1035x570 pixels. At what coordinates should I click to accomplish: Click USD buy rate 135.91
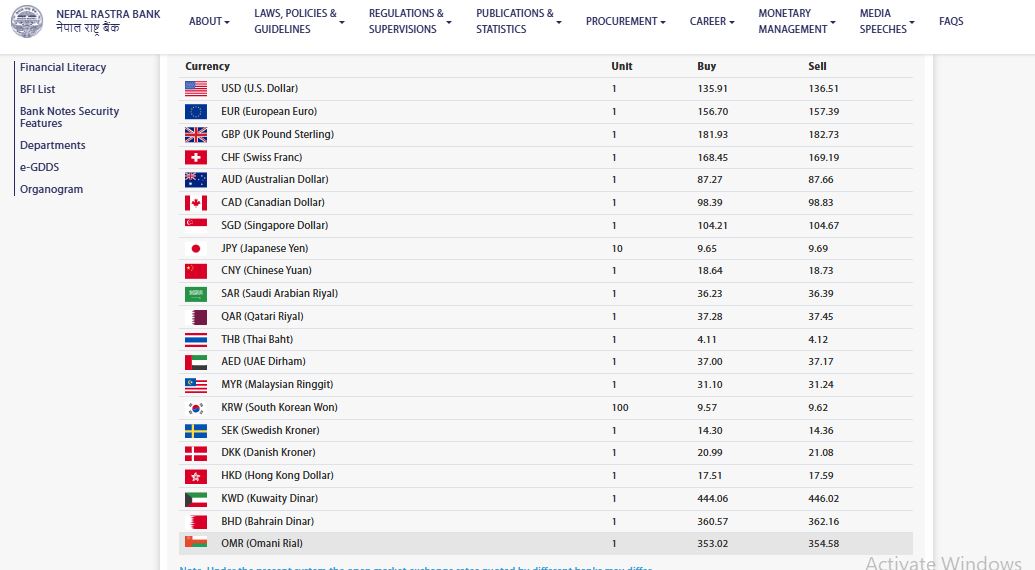click(x=712, y=88)
